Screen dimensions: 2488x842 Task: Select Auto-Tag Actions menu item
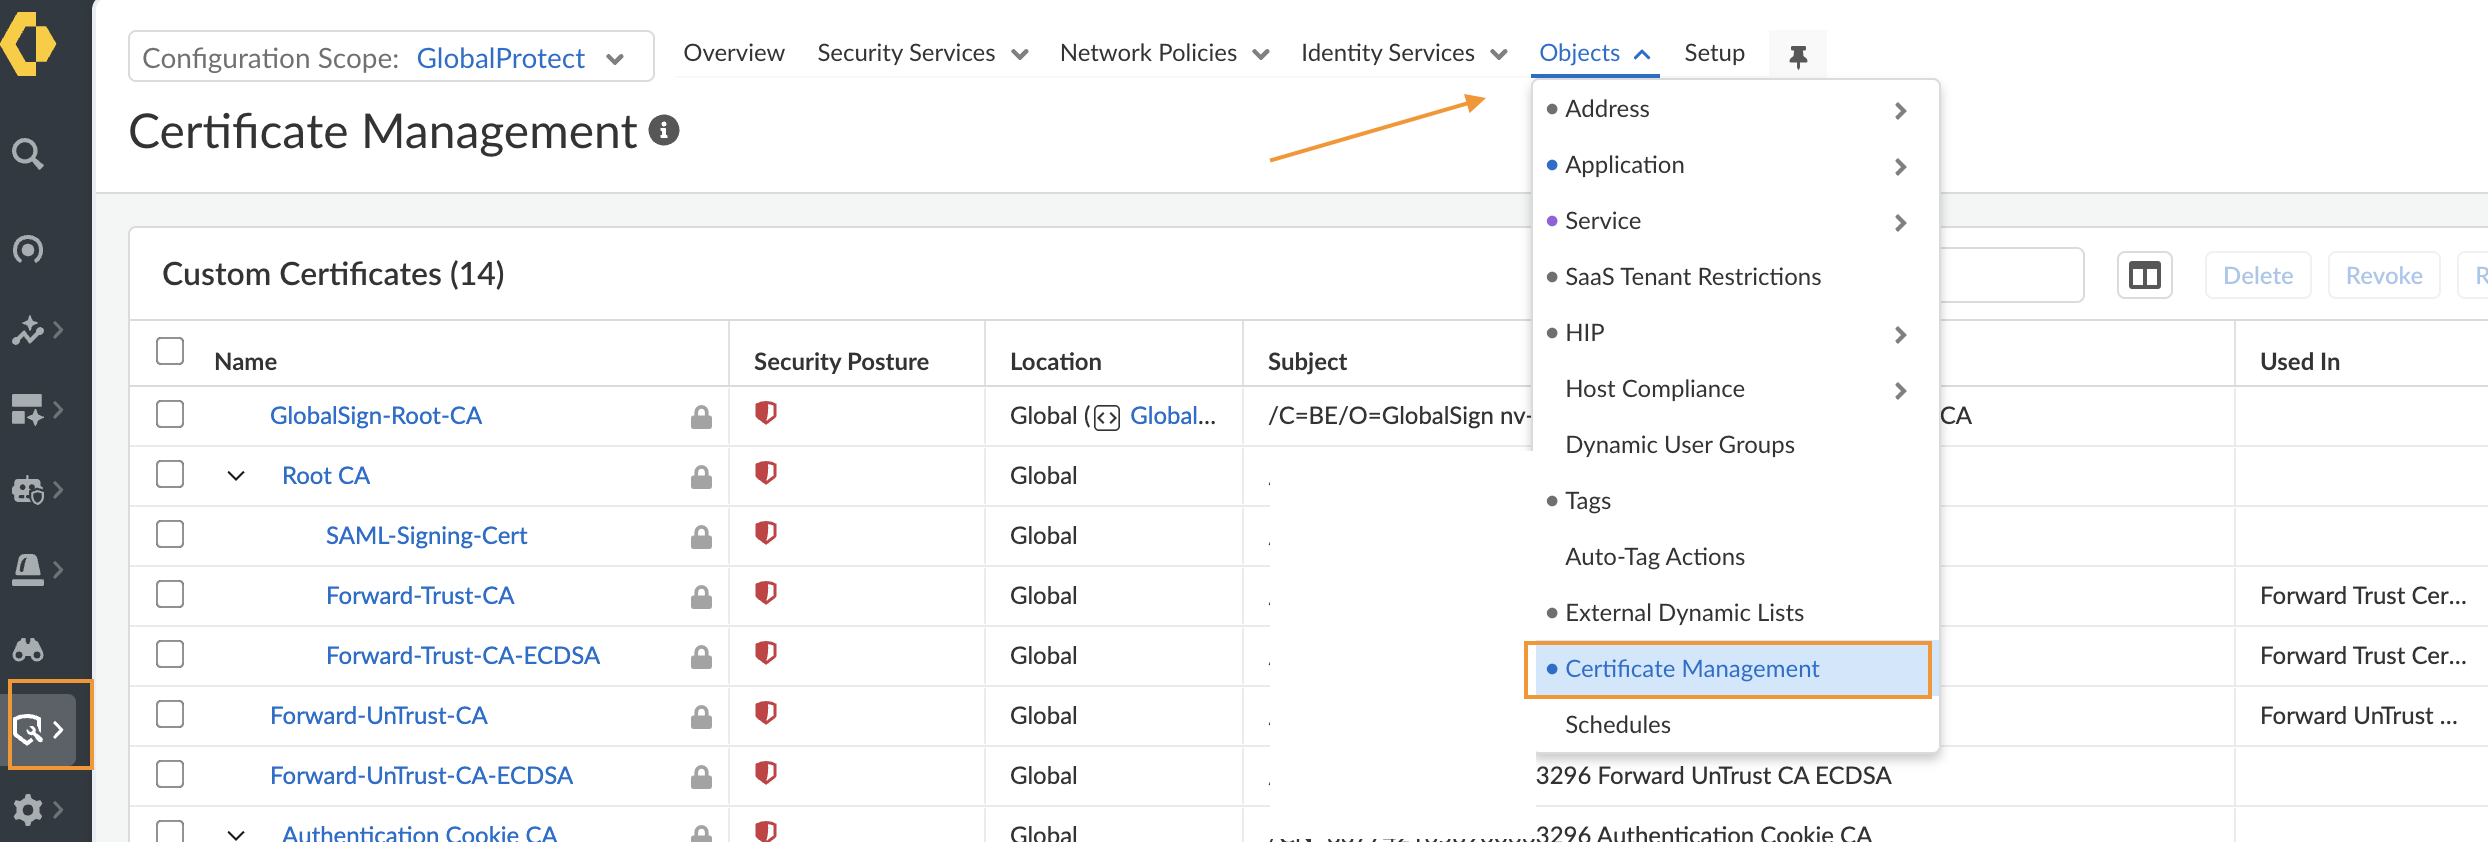click(x=1735, y=557)
